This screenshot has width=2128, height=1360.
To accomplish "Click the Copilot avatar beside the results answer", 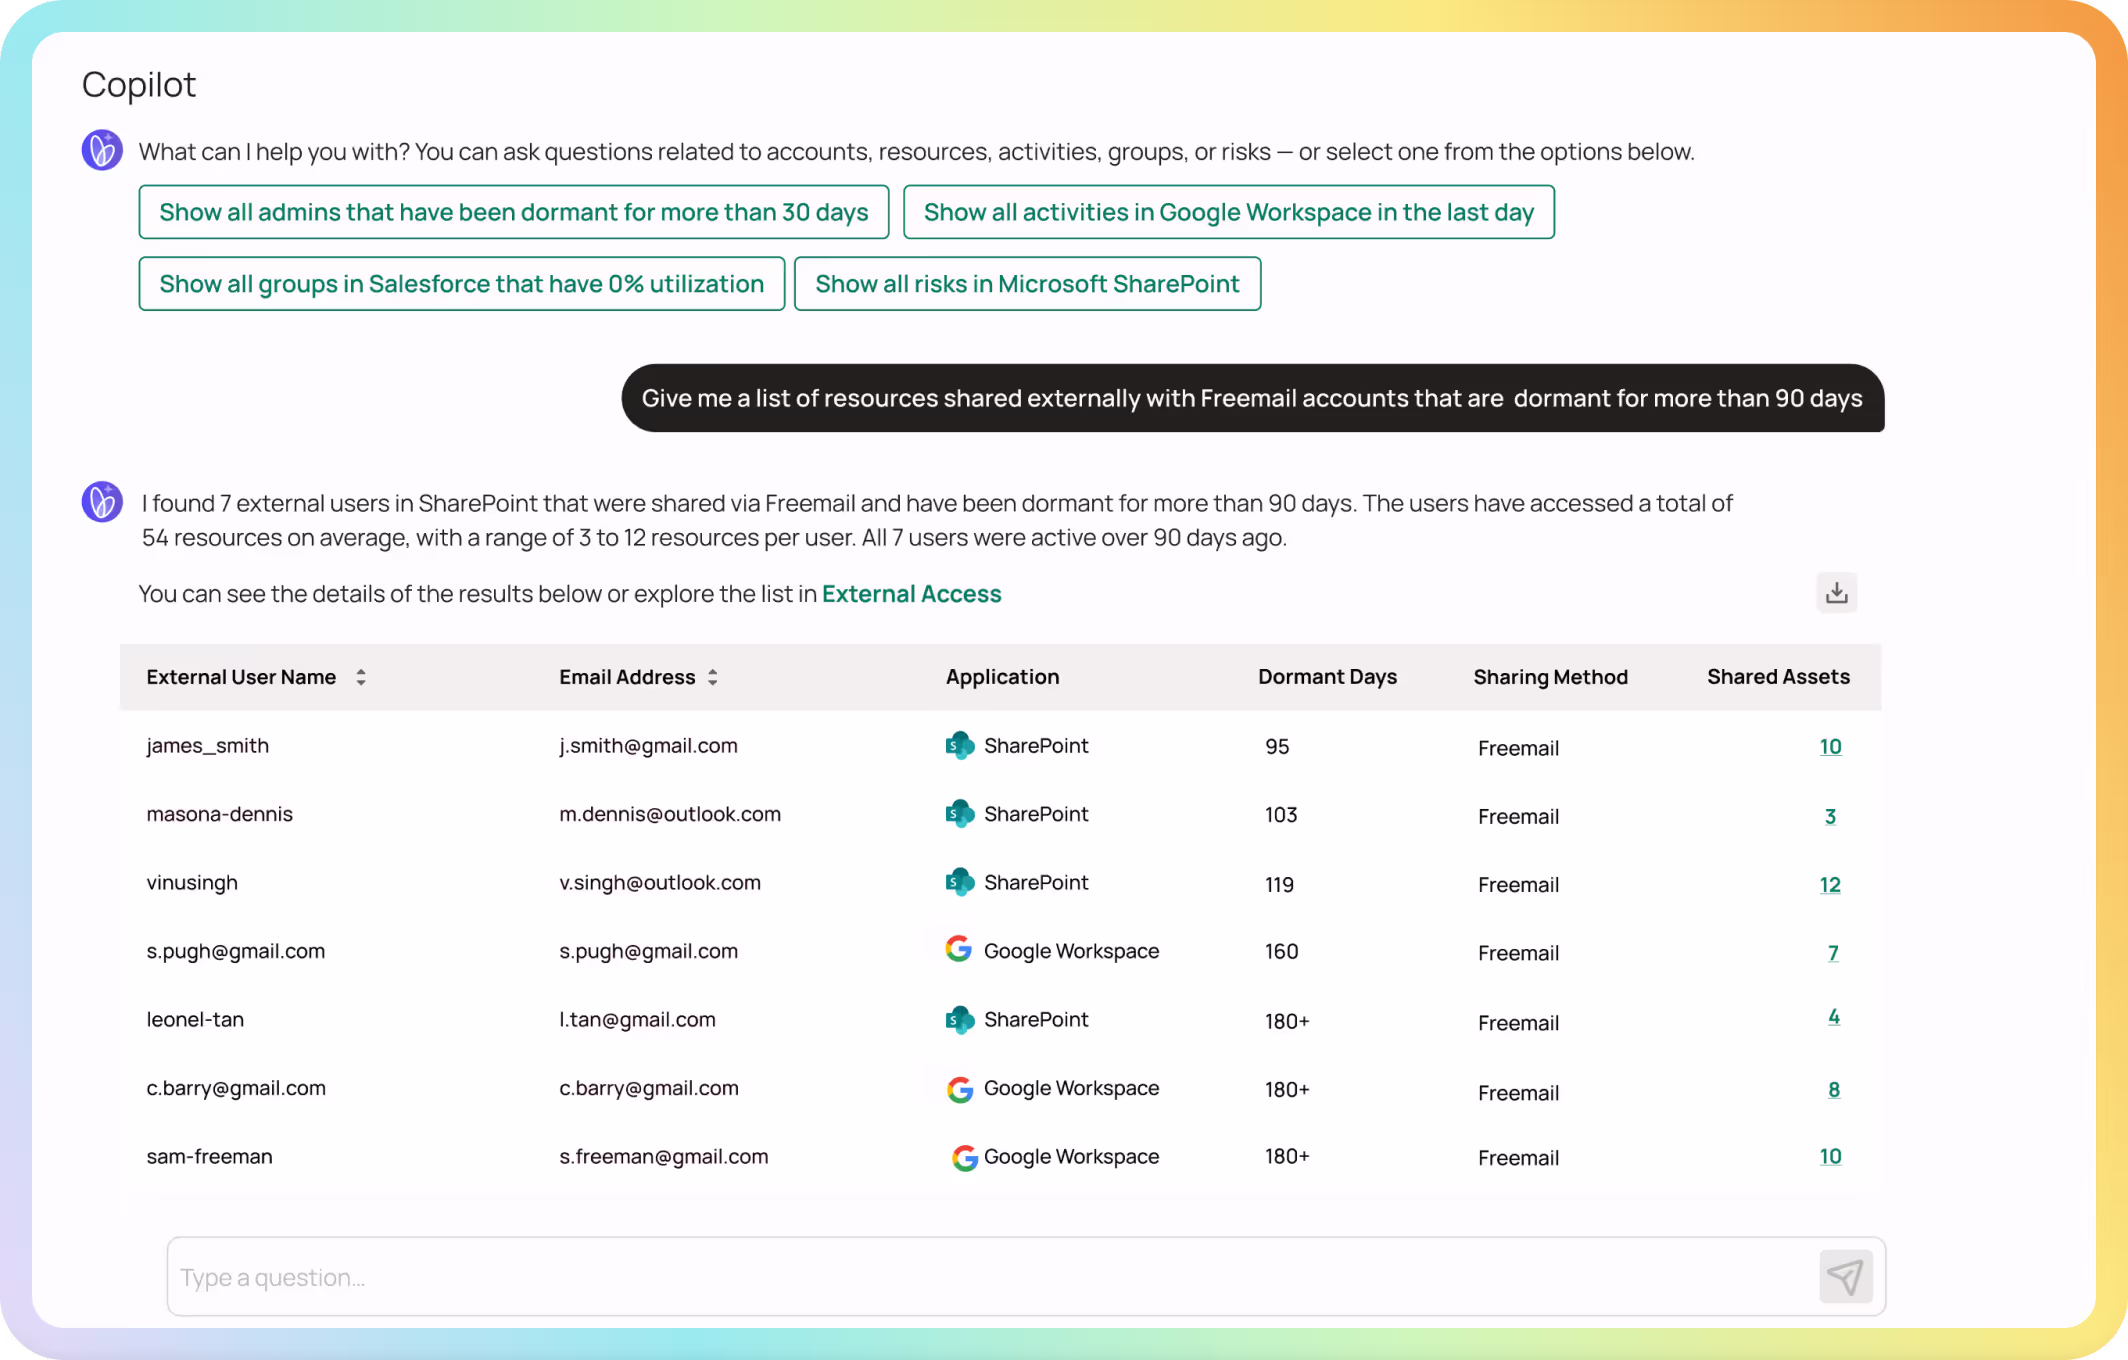I will (x=102, y=502).
